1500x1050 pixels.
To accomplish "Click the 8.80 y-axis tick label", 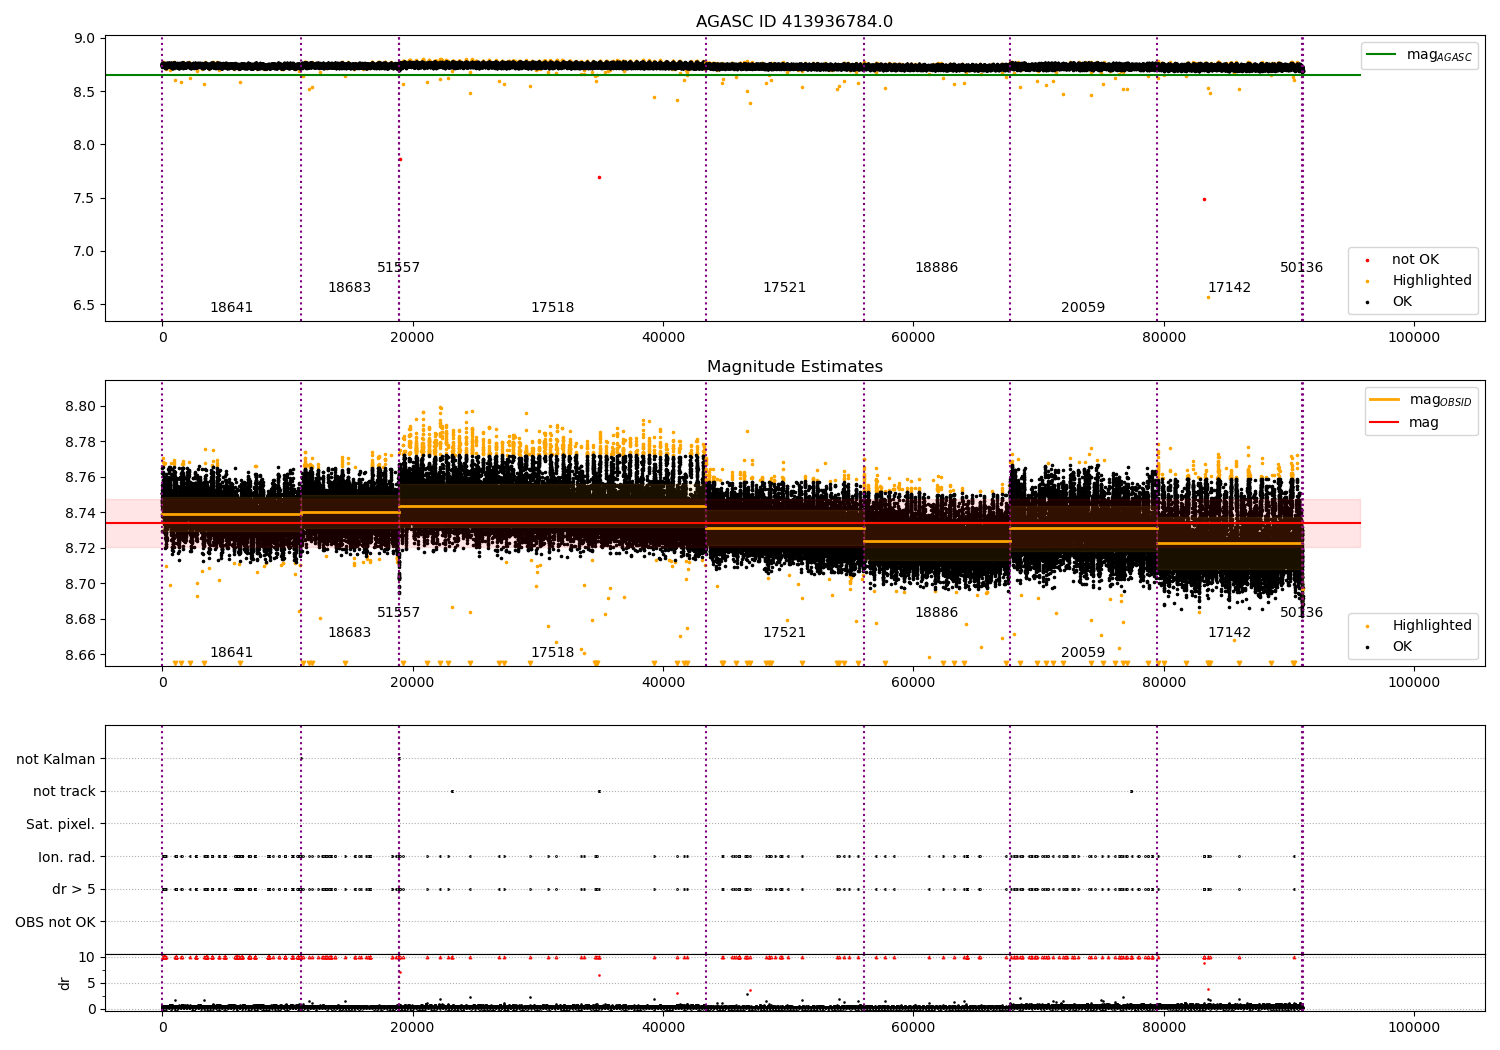I will (x=81, y=407).
